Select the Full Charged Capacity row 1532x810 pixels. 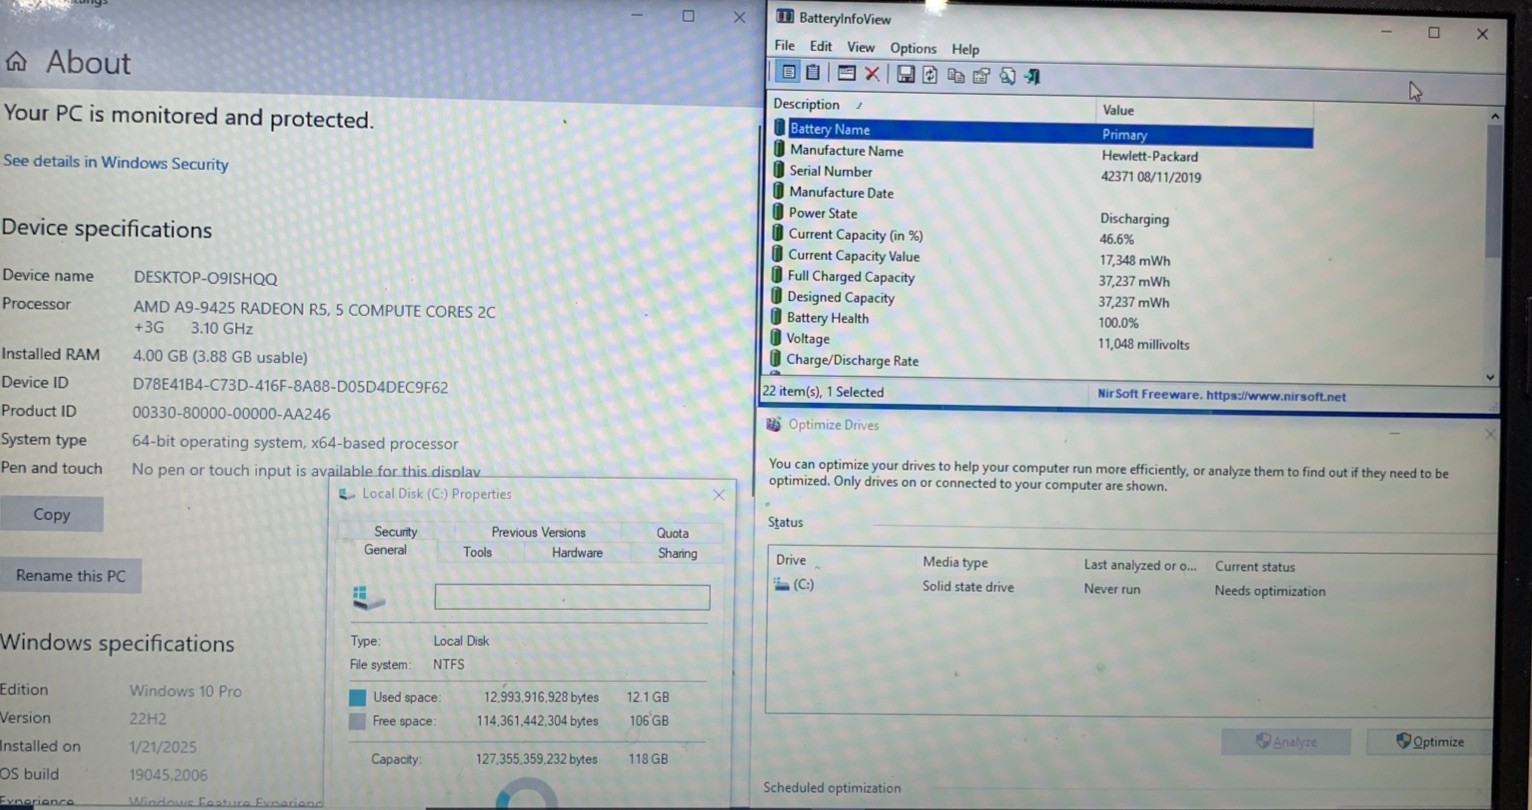[x=1040, y=278]
